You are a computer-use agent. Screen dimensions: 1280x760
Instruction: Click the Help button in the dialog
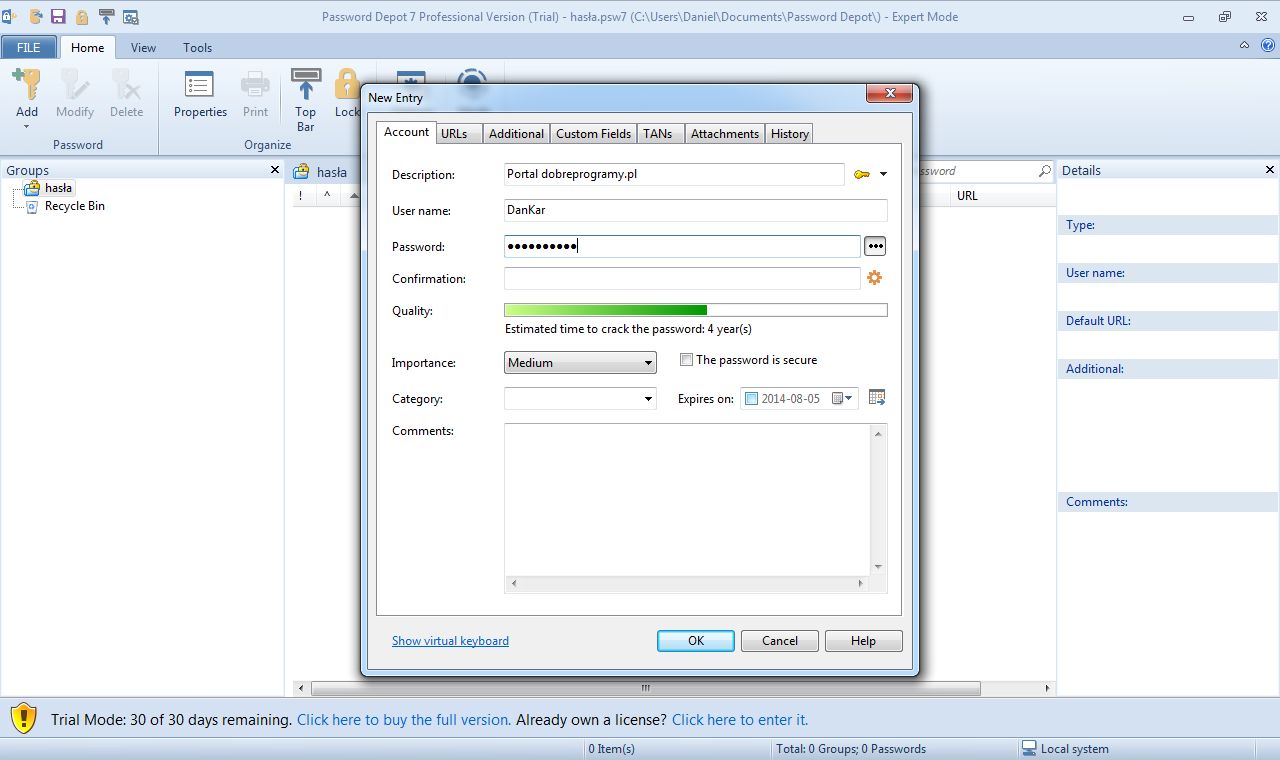click(863, 641)
